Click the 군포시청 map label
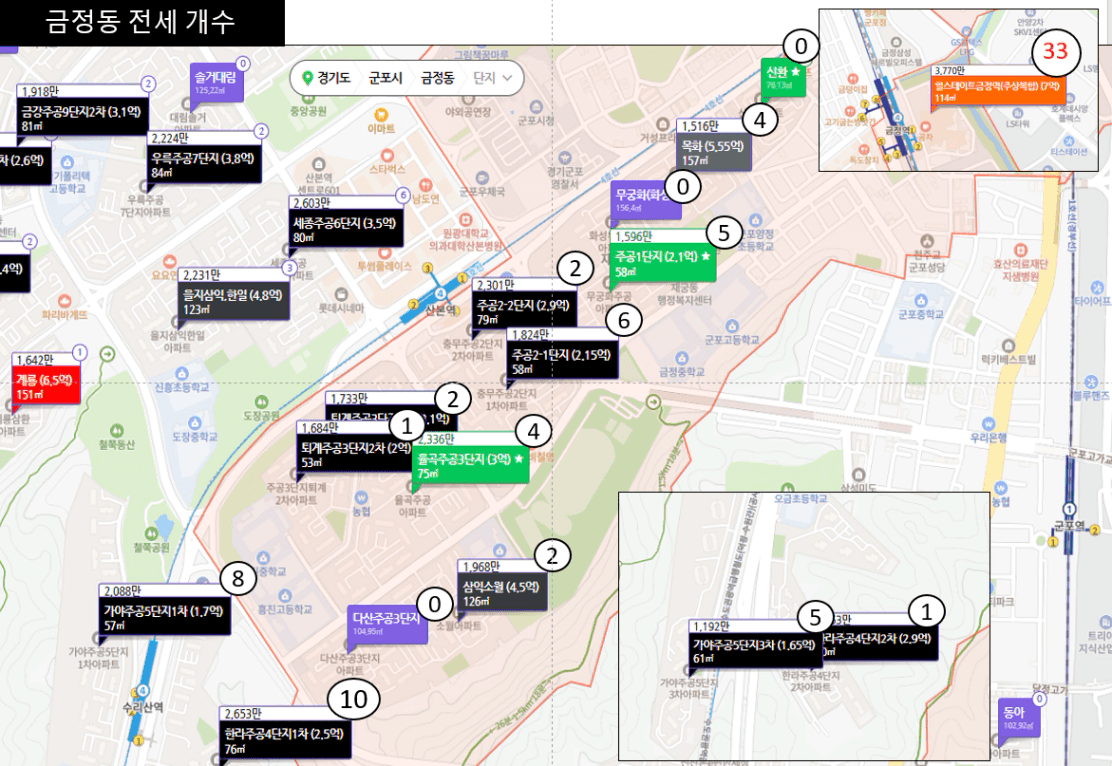1112x766 pixels. (535, 121)
